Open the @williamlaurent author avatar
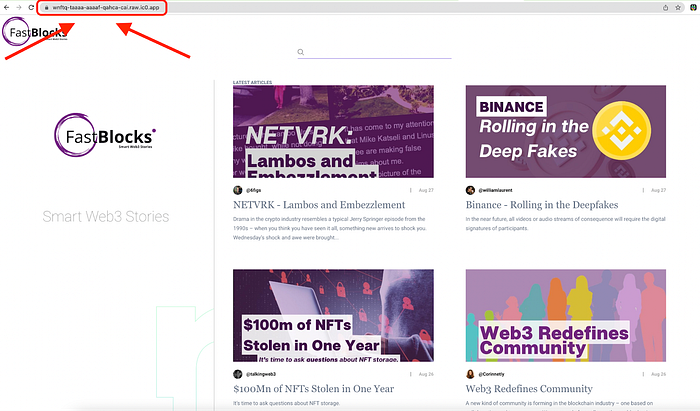 (x=470, y=190)
